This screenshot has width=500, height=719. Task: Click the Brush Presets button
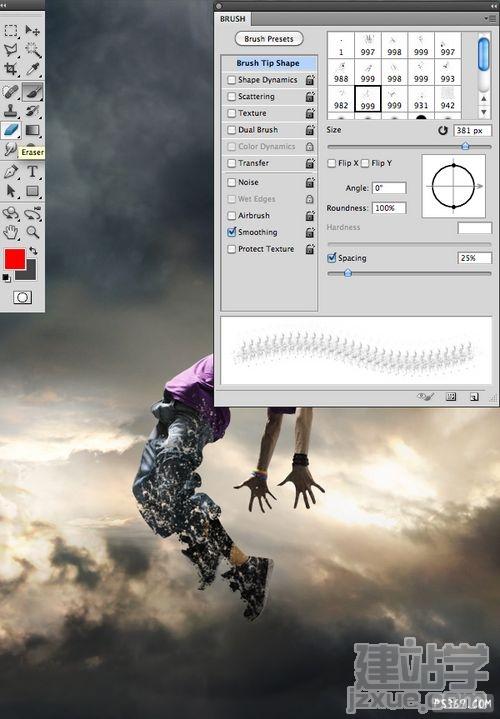point(269,39)
